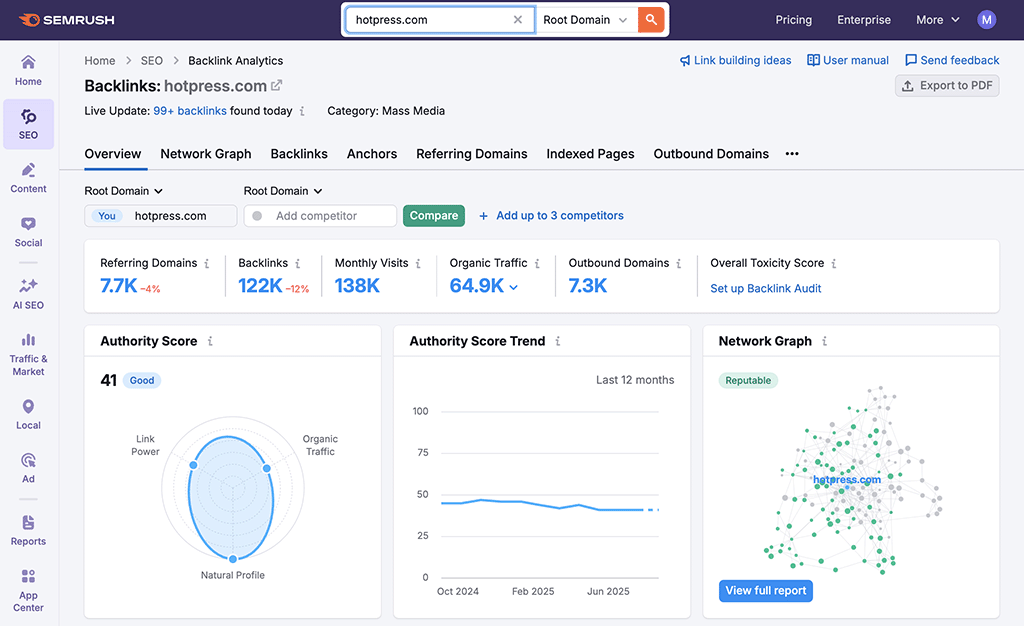Open the More menu in header
Screen dimensions: 1024x626
(937, 20)
